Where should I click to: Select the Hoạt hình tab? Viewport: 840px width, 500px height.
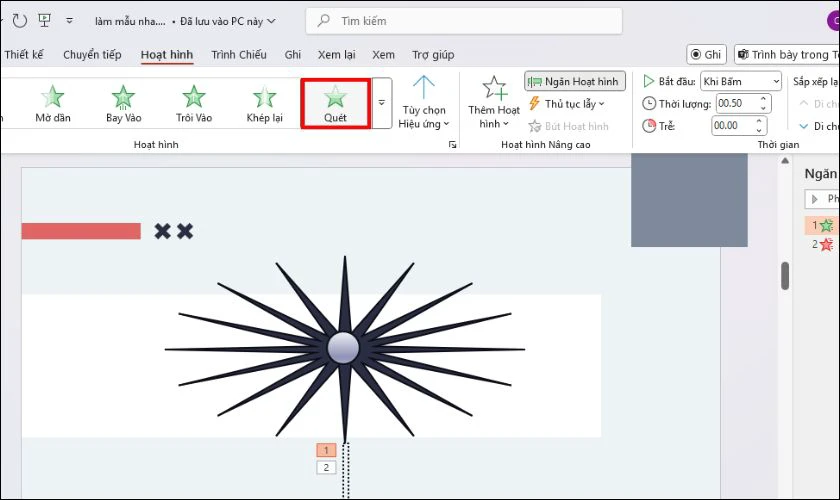[x=167, y=55]
